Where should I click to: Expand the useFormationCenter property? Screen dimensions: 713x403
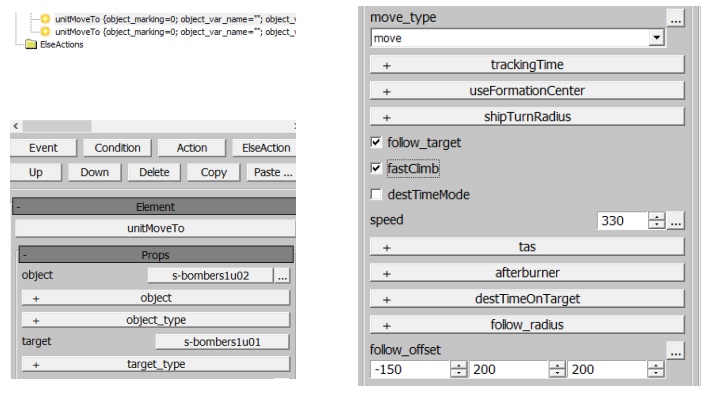(x=527, y=91)
